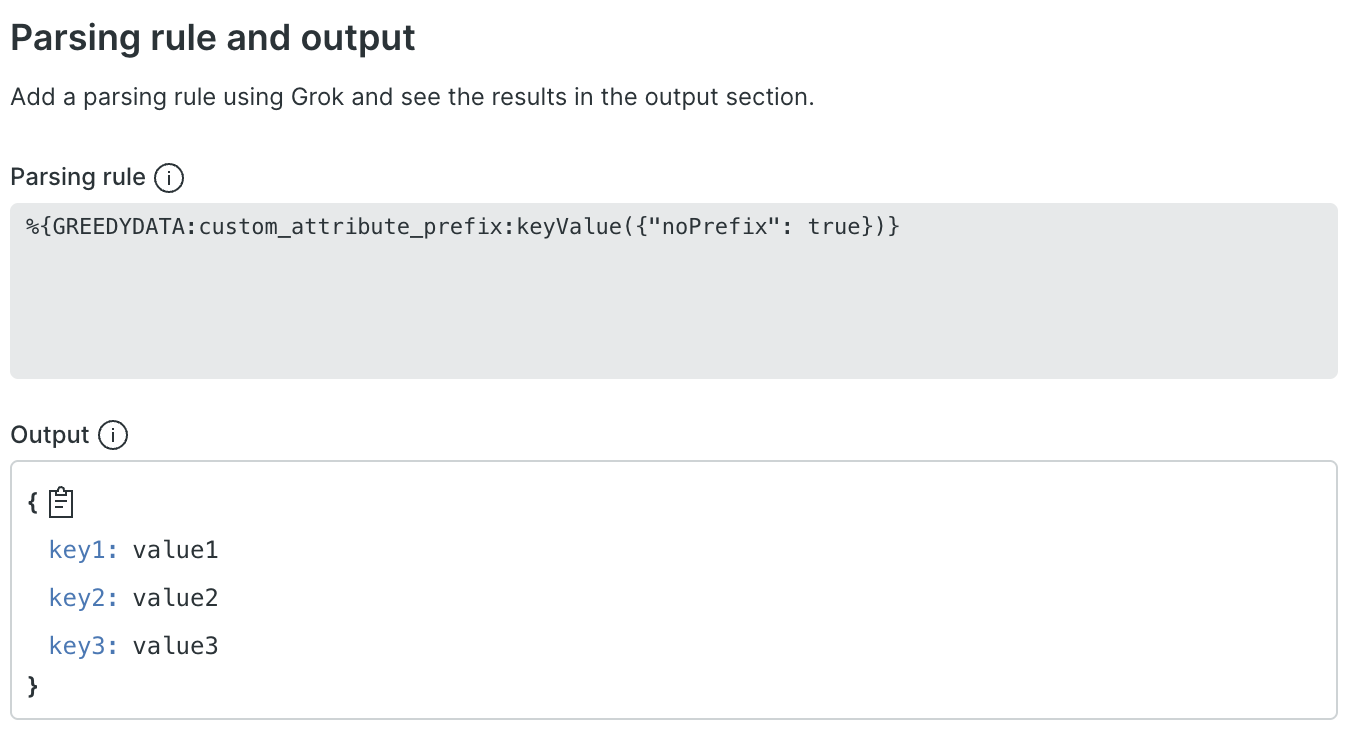The image size is (1360, 738).
Task: Click the Parsing rule and output heading
Action: tap(212, 38)
